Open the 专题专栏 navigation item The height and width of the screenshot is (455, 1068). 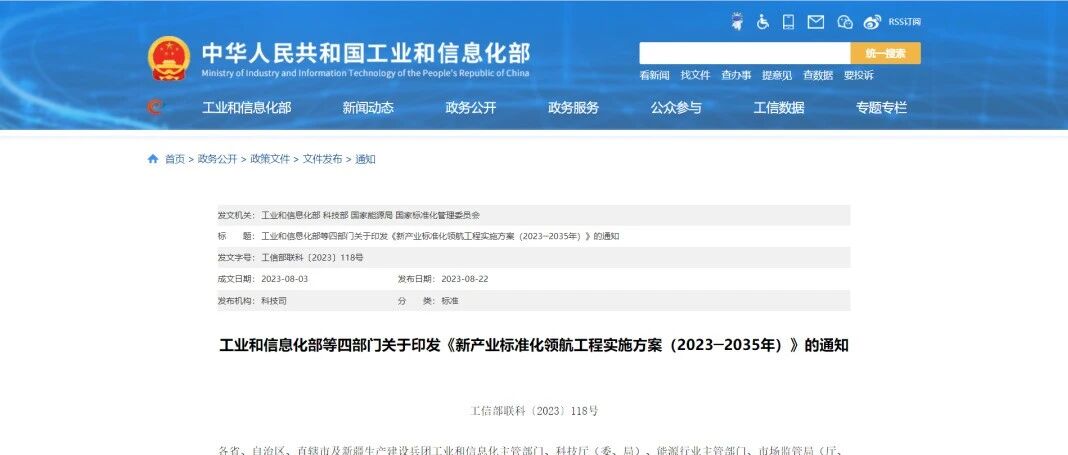(x=881, y=108)
